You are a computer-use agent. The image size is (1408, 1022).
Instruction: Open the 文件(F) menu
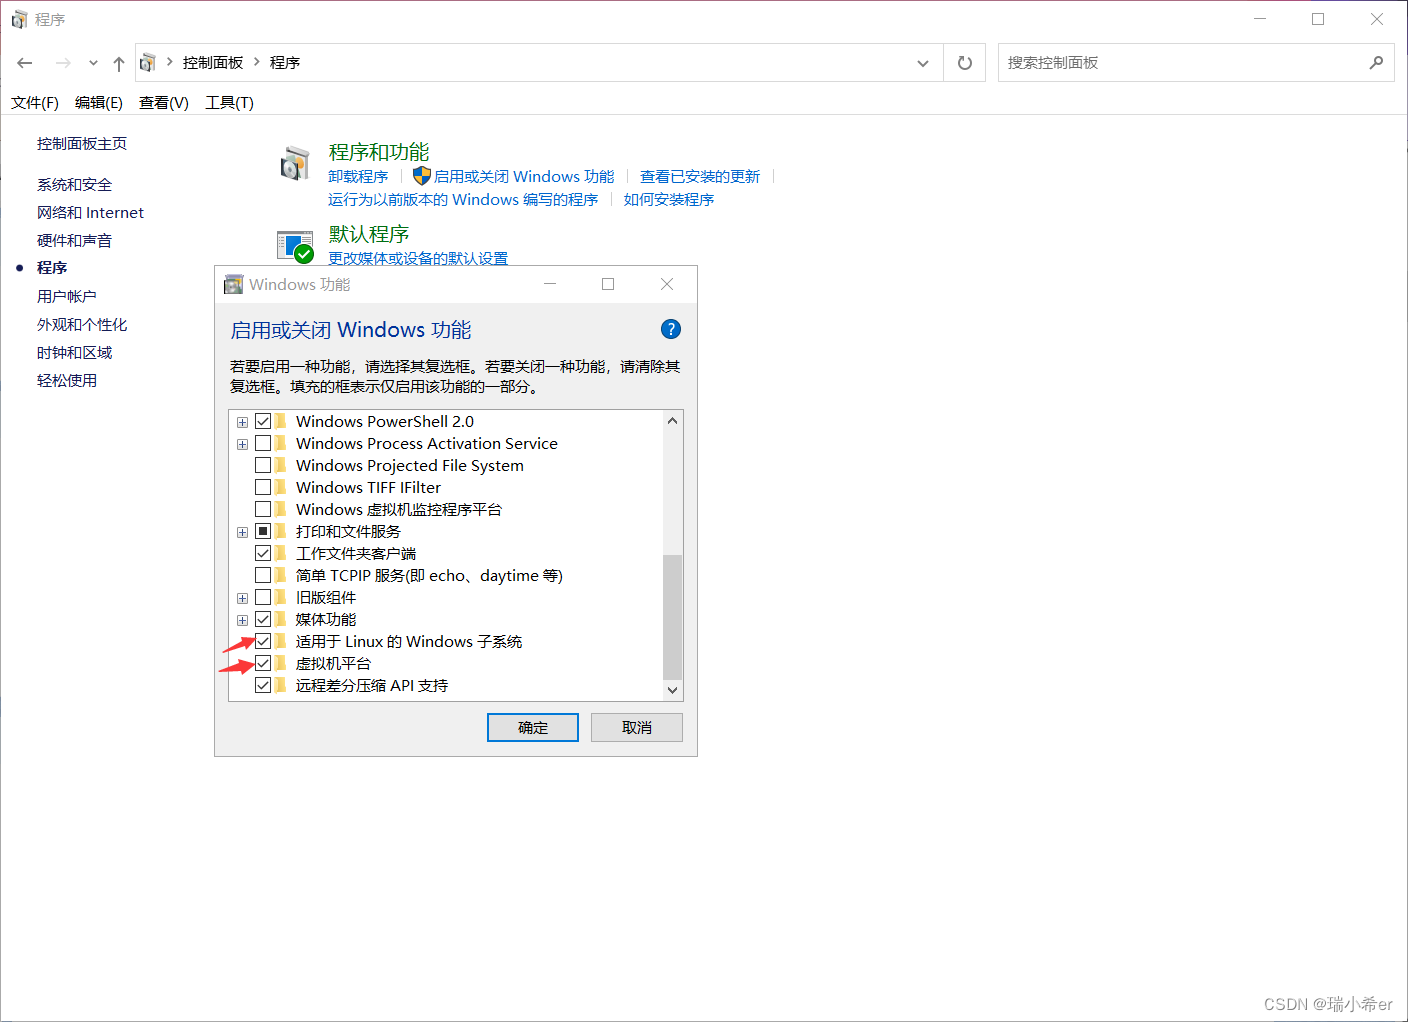point(35,103)
